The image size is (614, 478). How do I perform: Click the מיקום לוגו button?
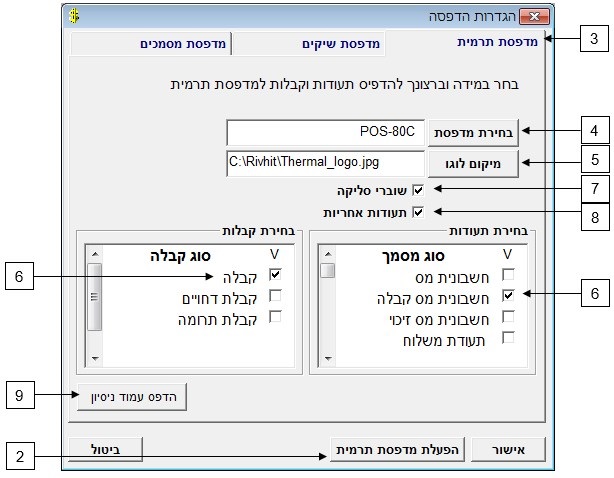(473, 164)
